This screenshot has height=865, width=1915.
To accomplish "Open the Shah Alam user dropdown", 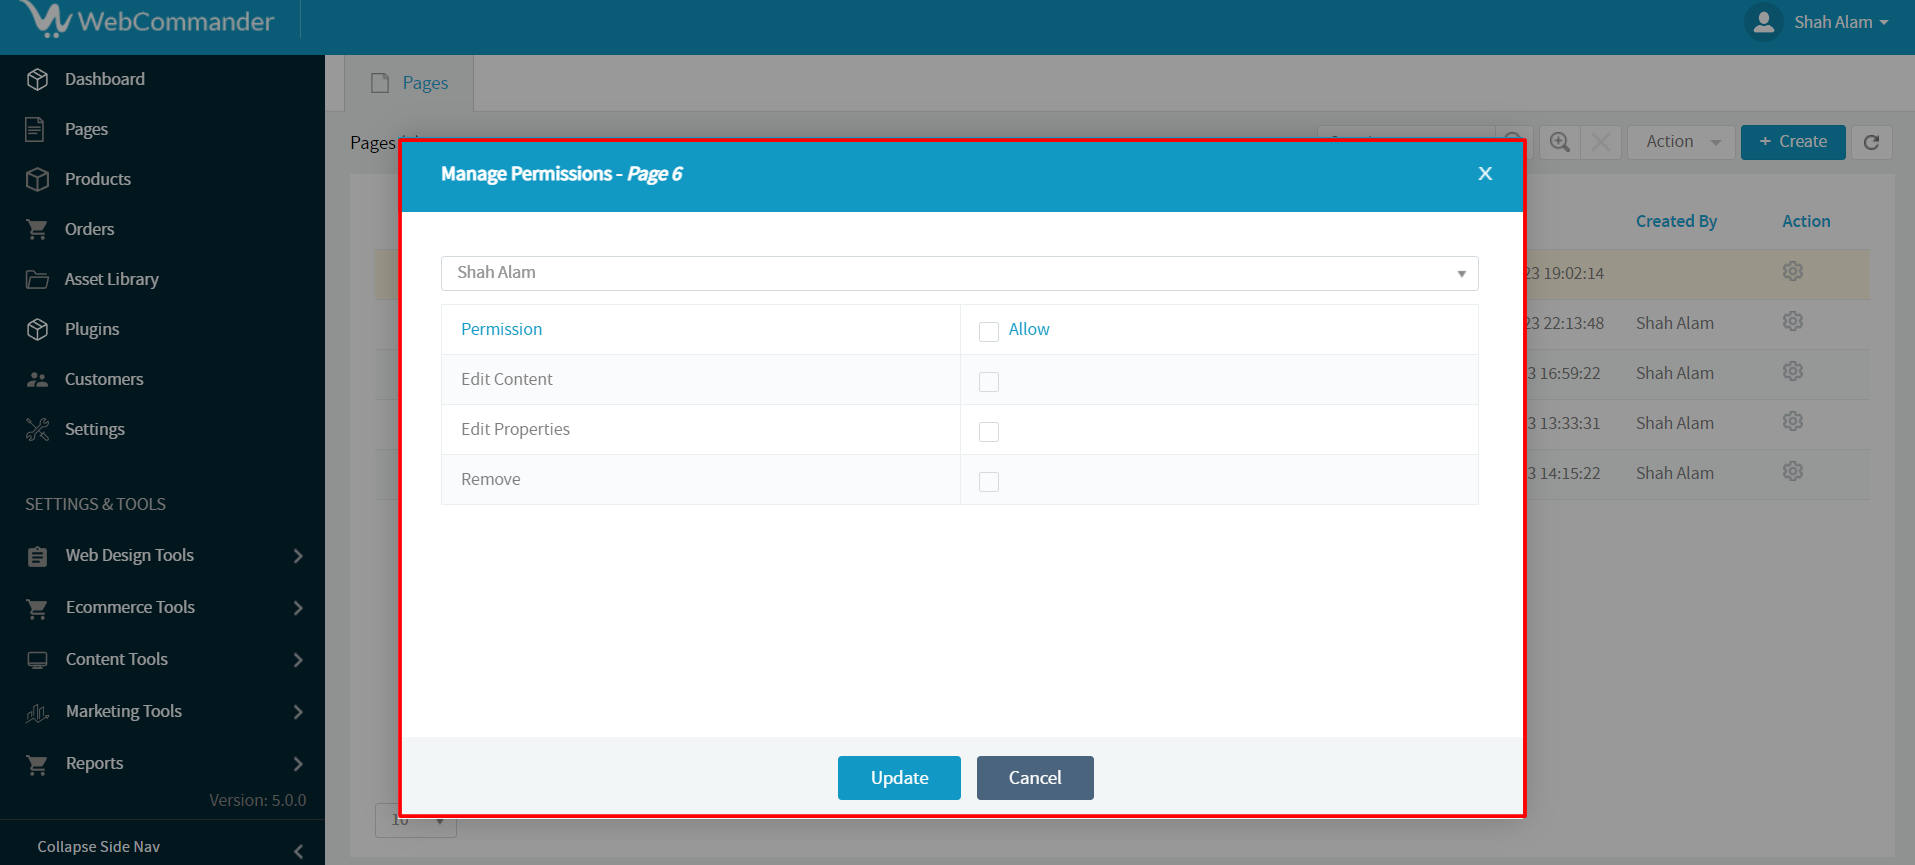I will [960, 273].
